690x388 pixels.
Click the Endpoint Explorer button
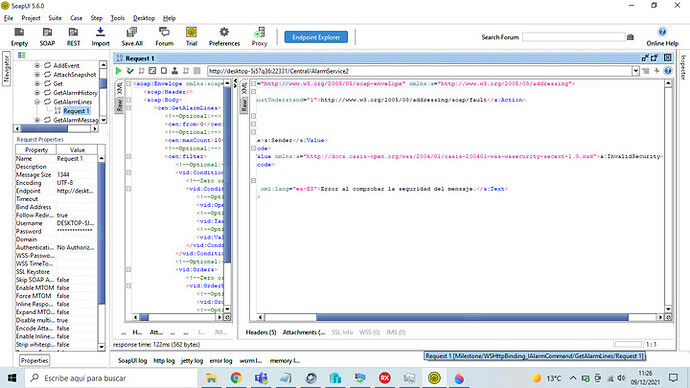tap(316, 37)
